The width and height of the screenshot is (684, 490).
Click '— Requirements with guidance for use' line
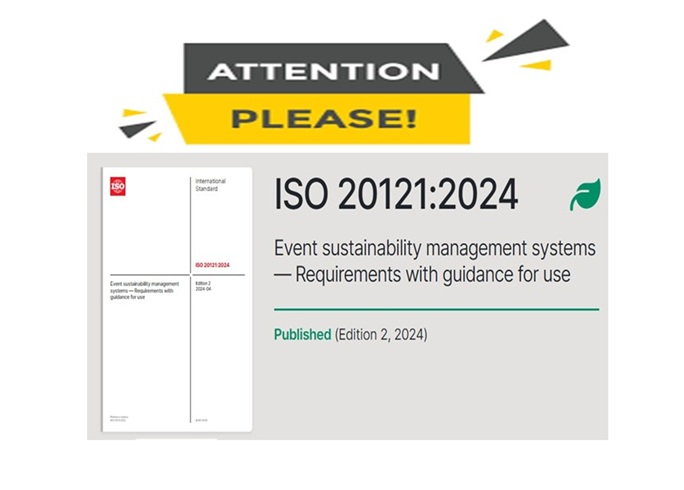(422, 275)
